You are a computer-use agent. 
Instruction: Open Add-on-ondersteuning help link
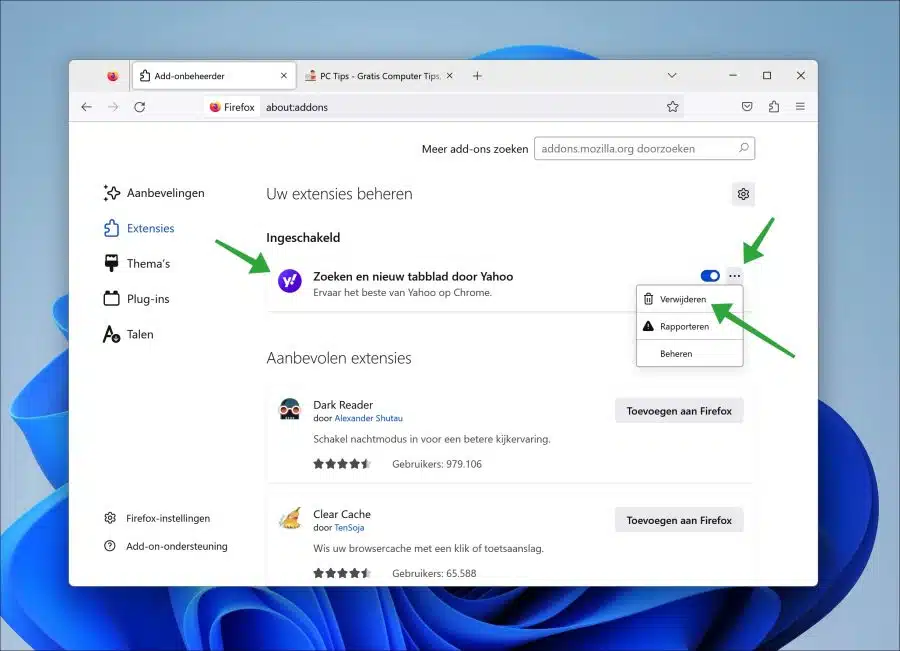pyautogui.click(x=166, y=546)
